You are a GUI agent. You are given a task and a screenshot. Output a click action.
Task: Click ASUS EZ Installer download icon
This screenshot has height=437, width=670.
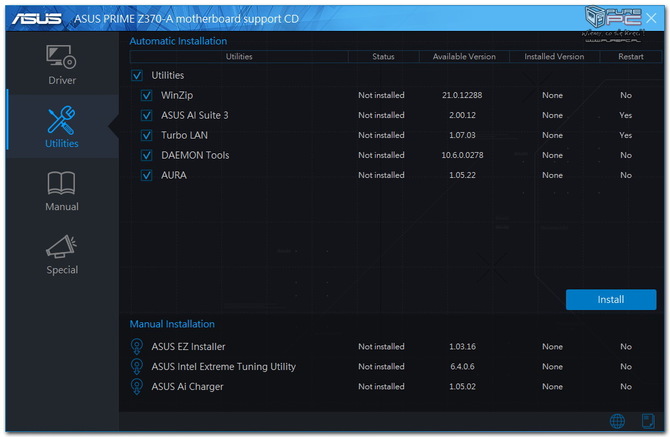137,346
